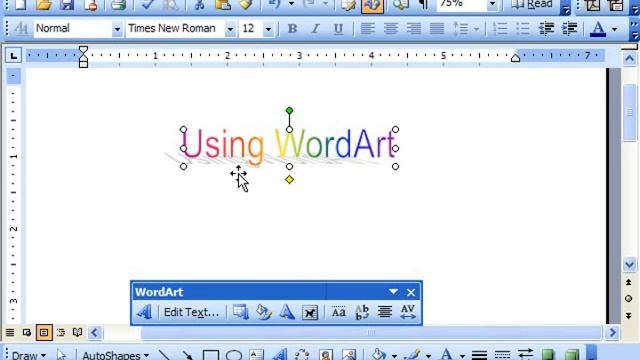Toggle WordArt Same Letter Heights
Screen dimensions: 640x360
338,312
